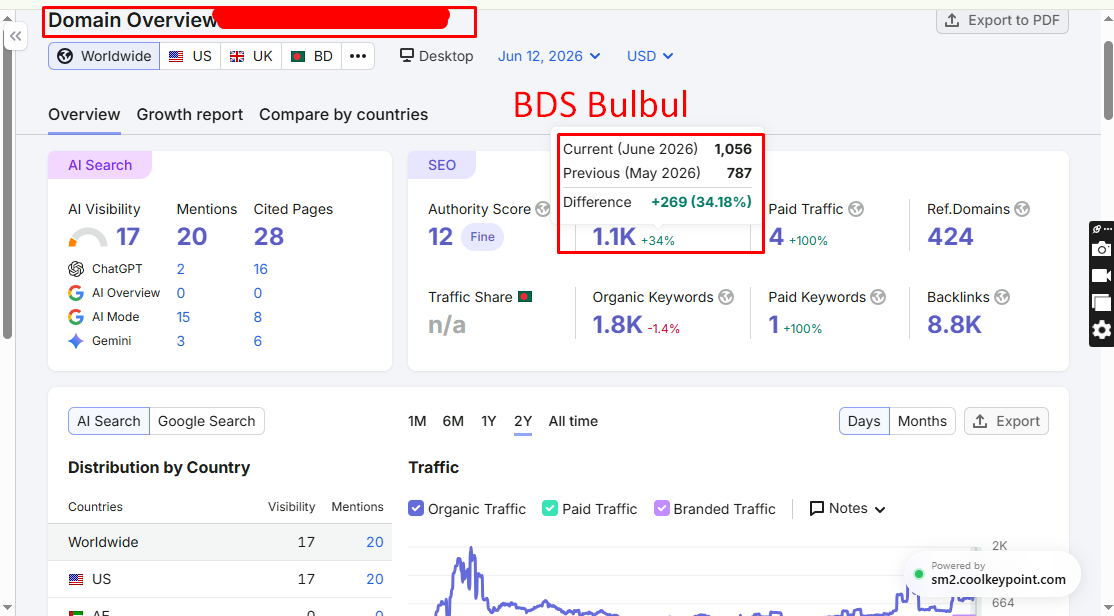Set the chart range to 2Y
The width and height of the screenshot is (1114, 616).
coord(523,421)
